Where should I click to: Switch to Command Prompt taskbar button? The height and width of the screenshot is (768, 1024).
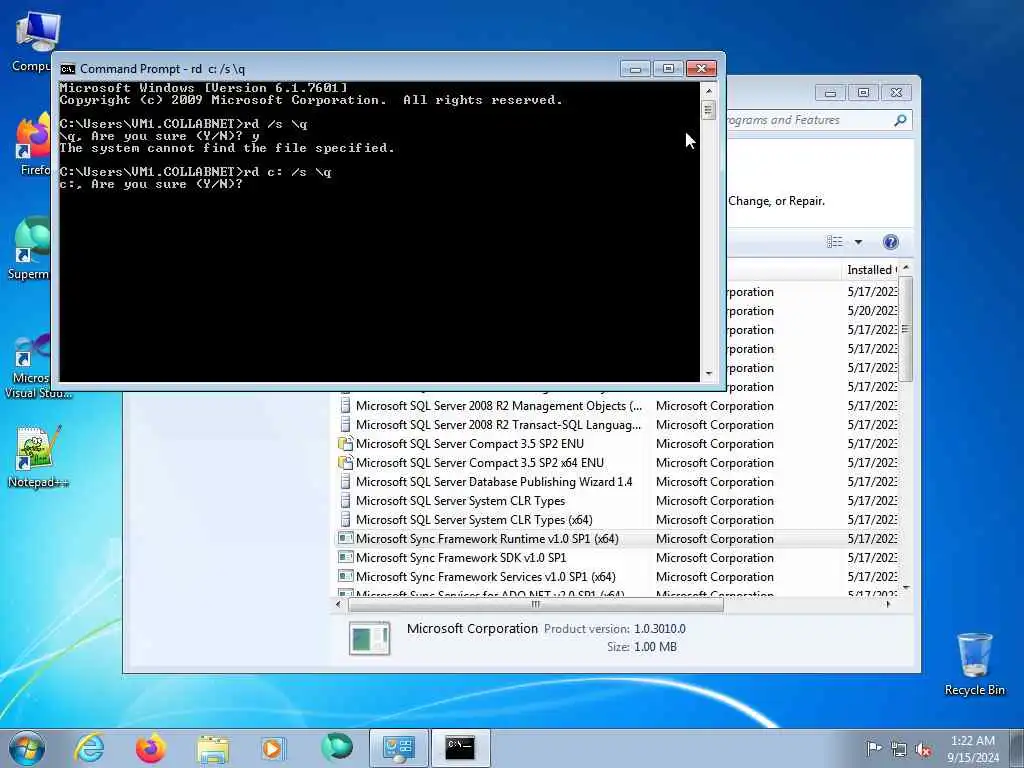pyautogui.click(x=460, y=748)
